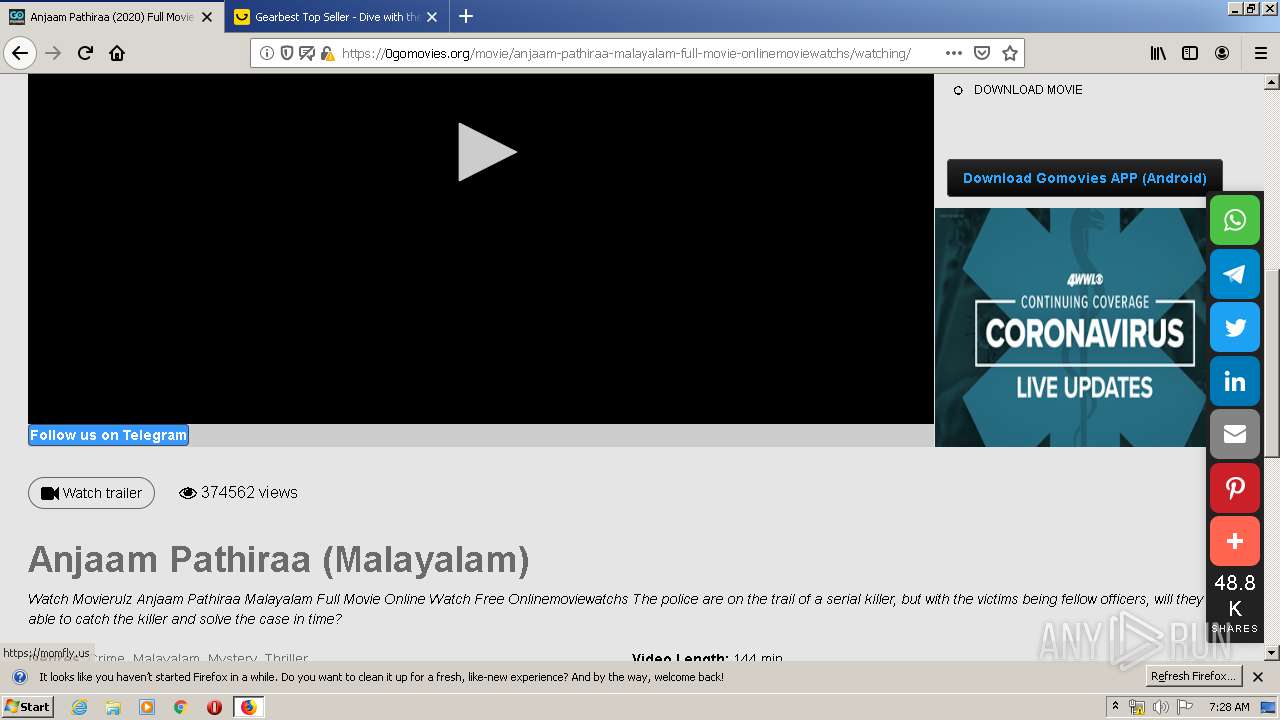
Task: Open Firefox home page
Action: pos(117,53)
